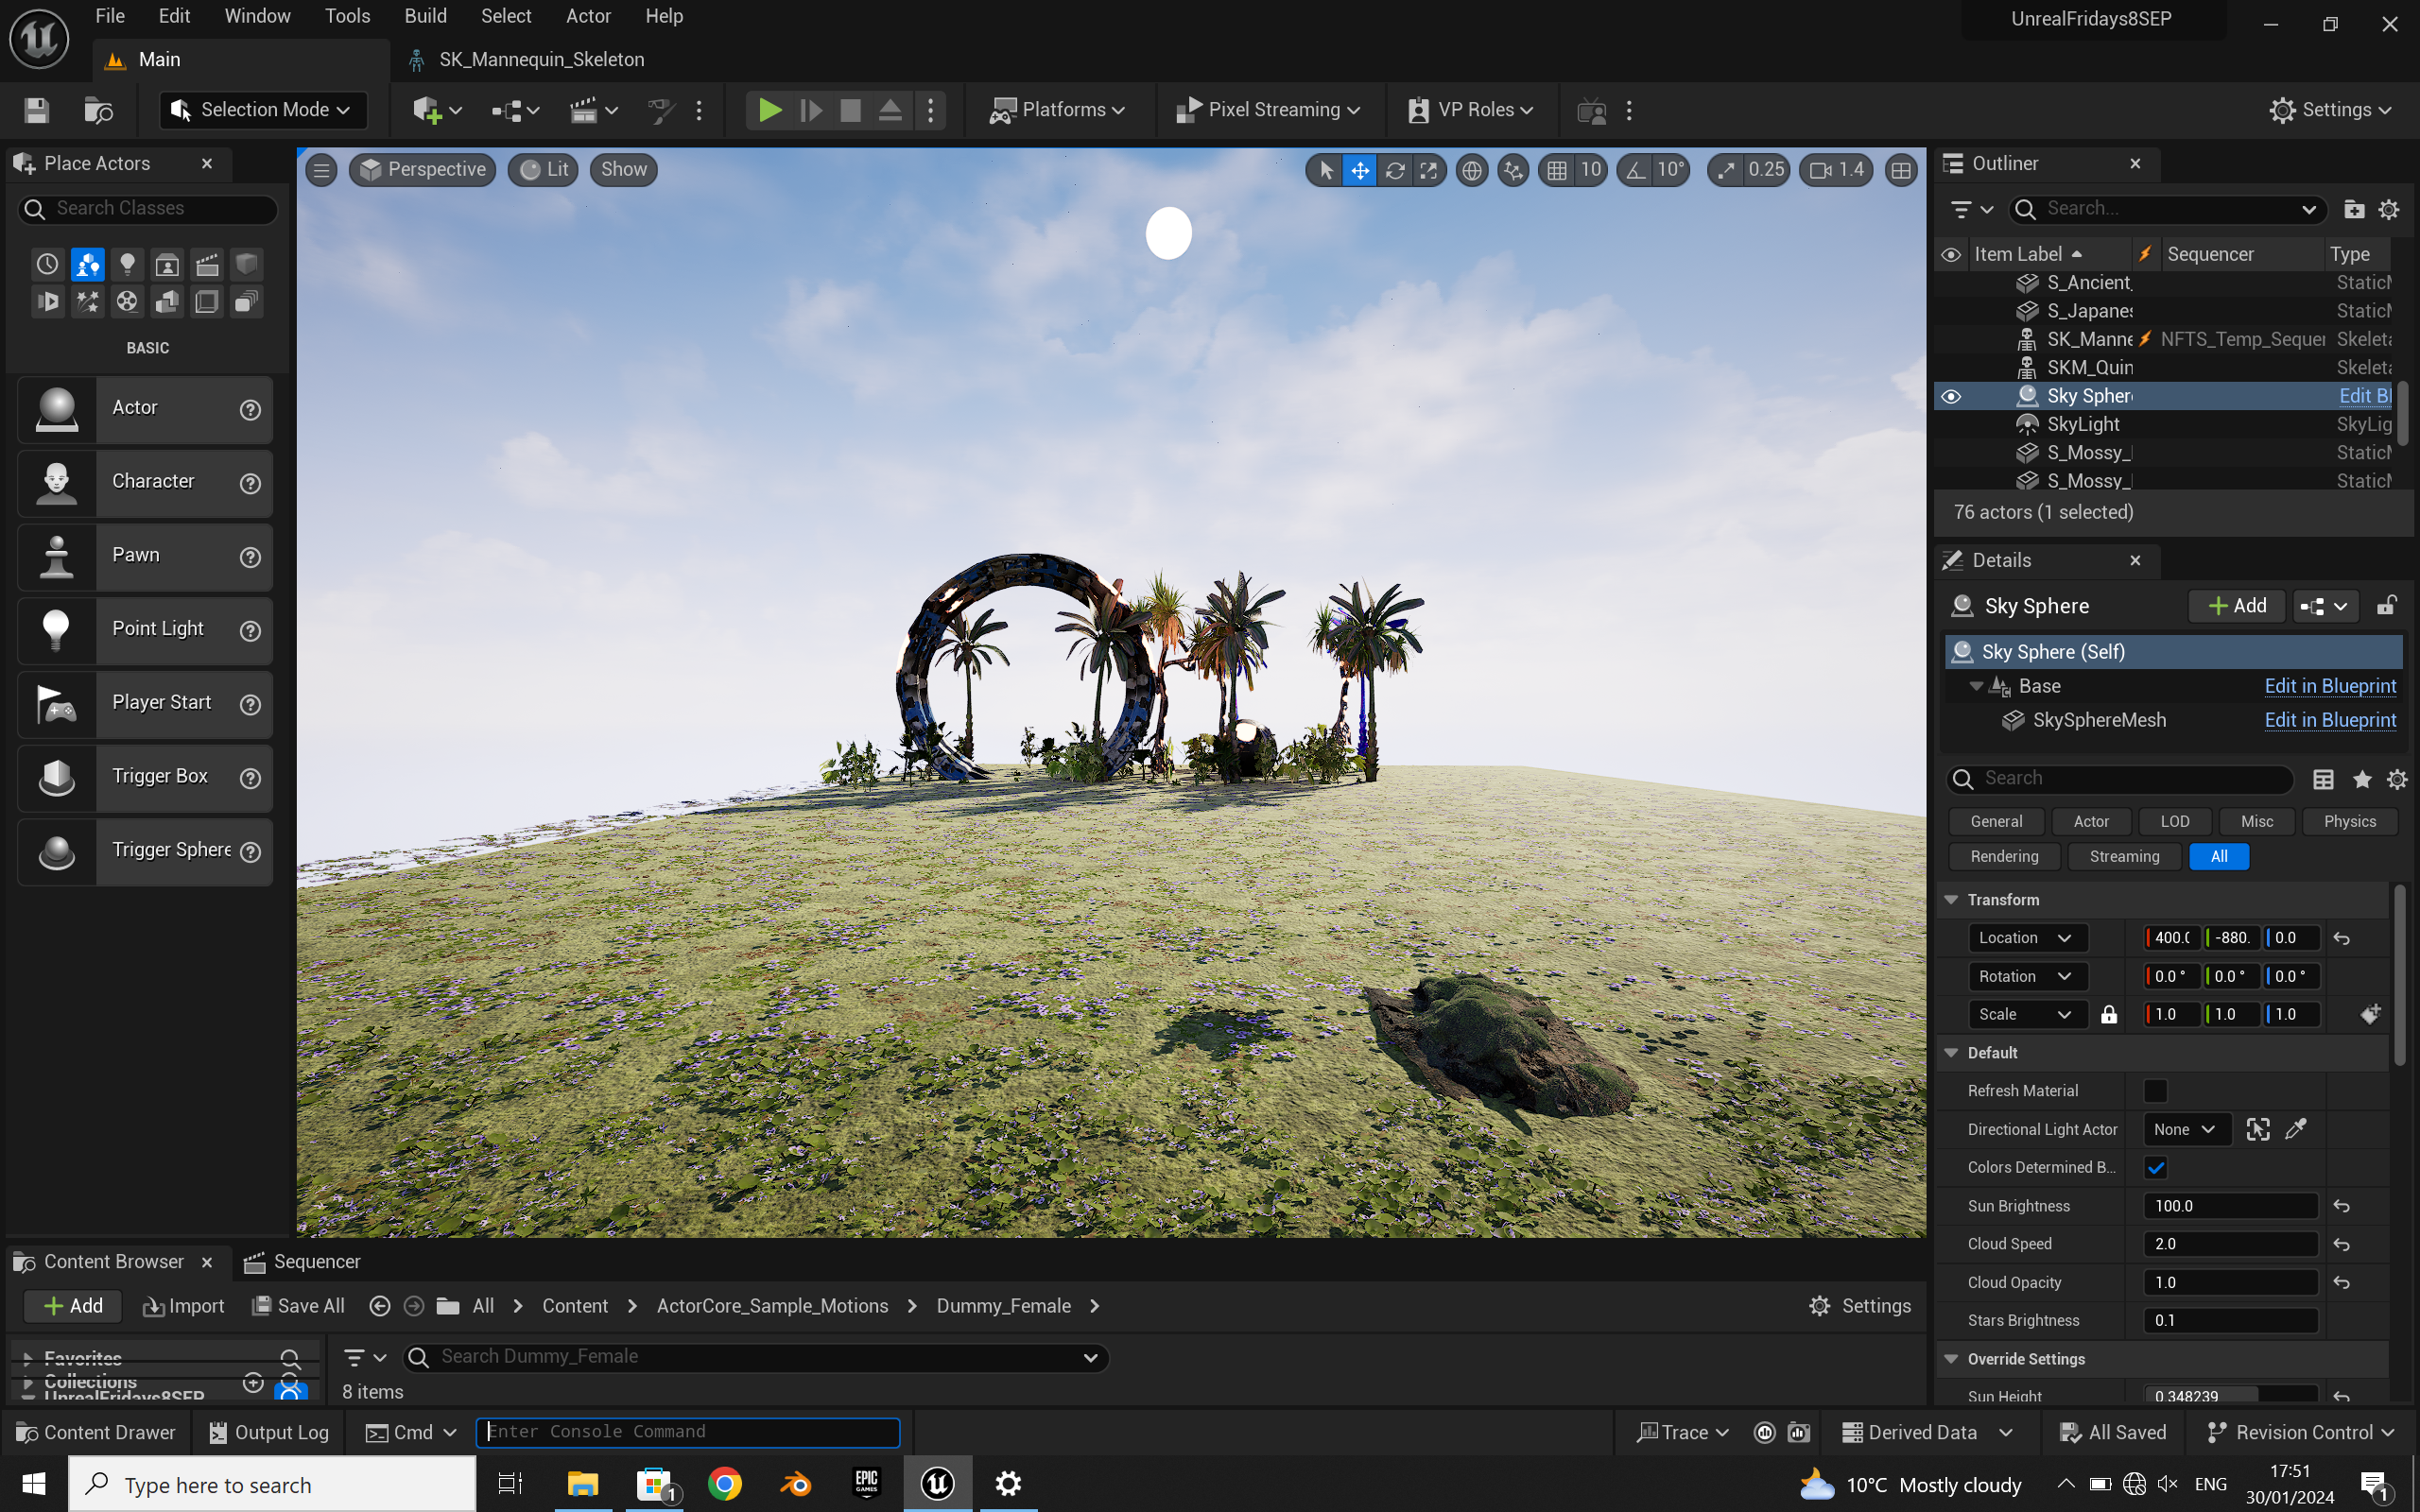Viewport: 2420px width, 1512px height.
Task: Collapse the Transform section
Action: click(x=1951, y=899)
